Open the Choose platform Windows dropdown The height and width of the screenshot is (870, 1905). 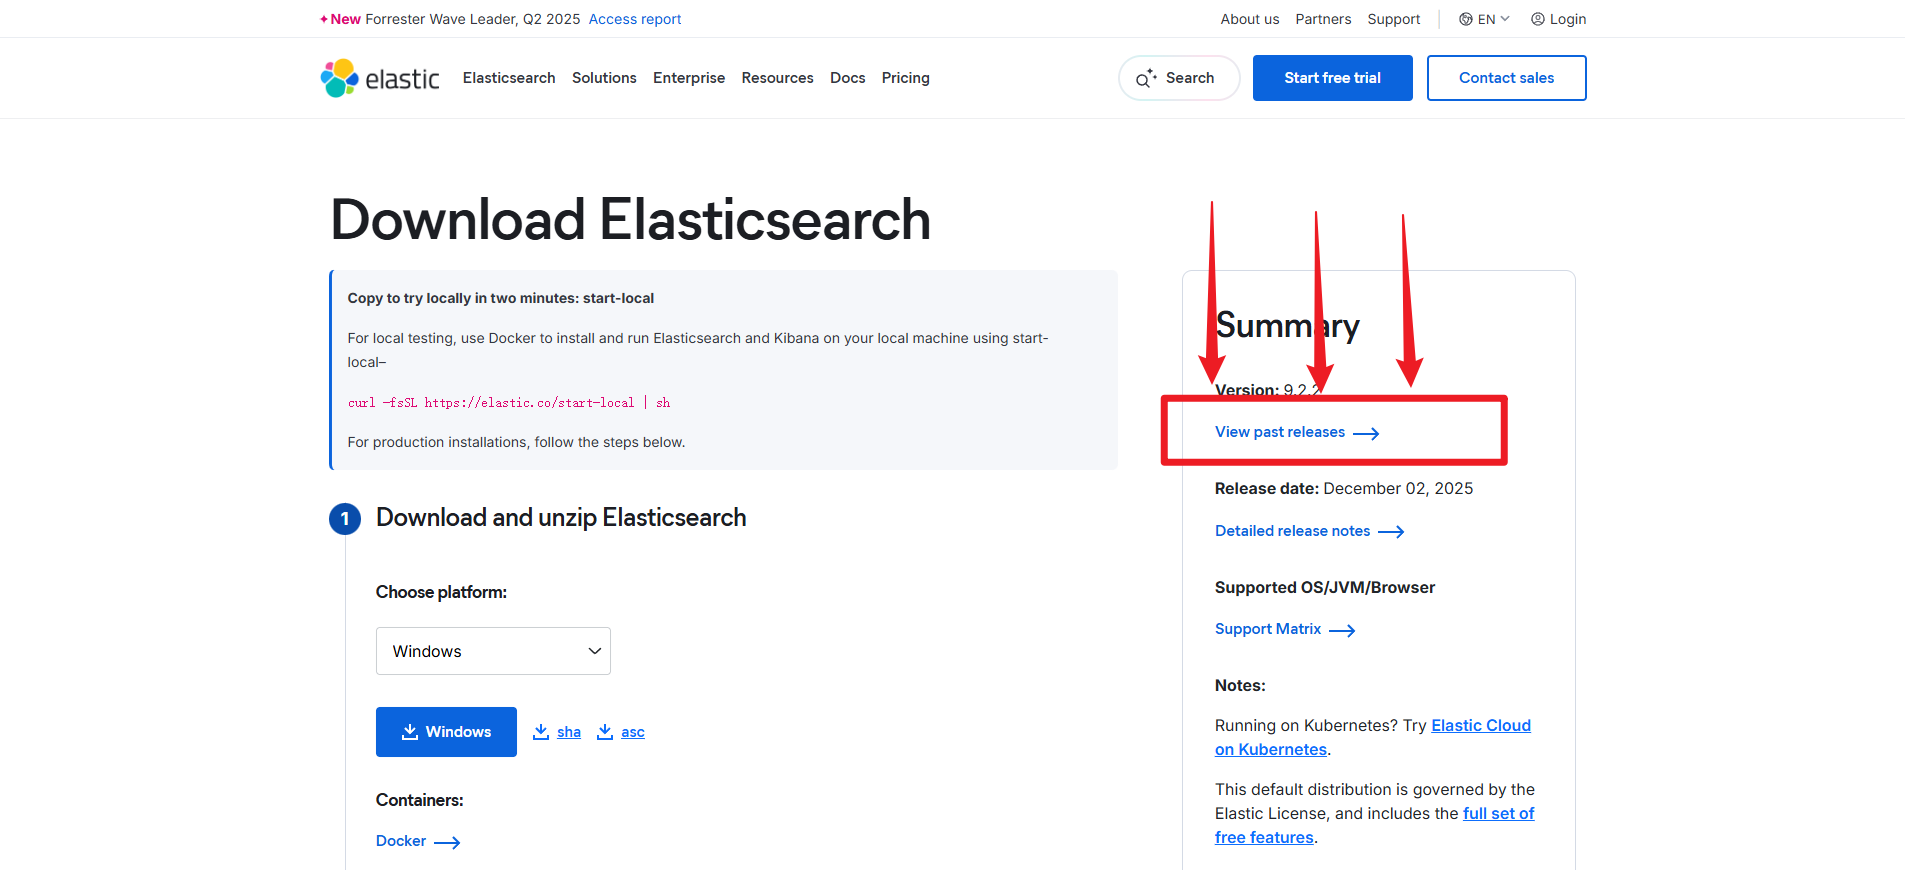493,651
